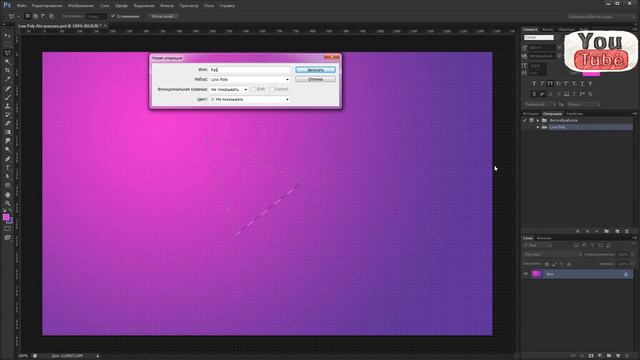Toggle the Автообработка set checkmark

pos(525,120)
